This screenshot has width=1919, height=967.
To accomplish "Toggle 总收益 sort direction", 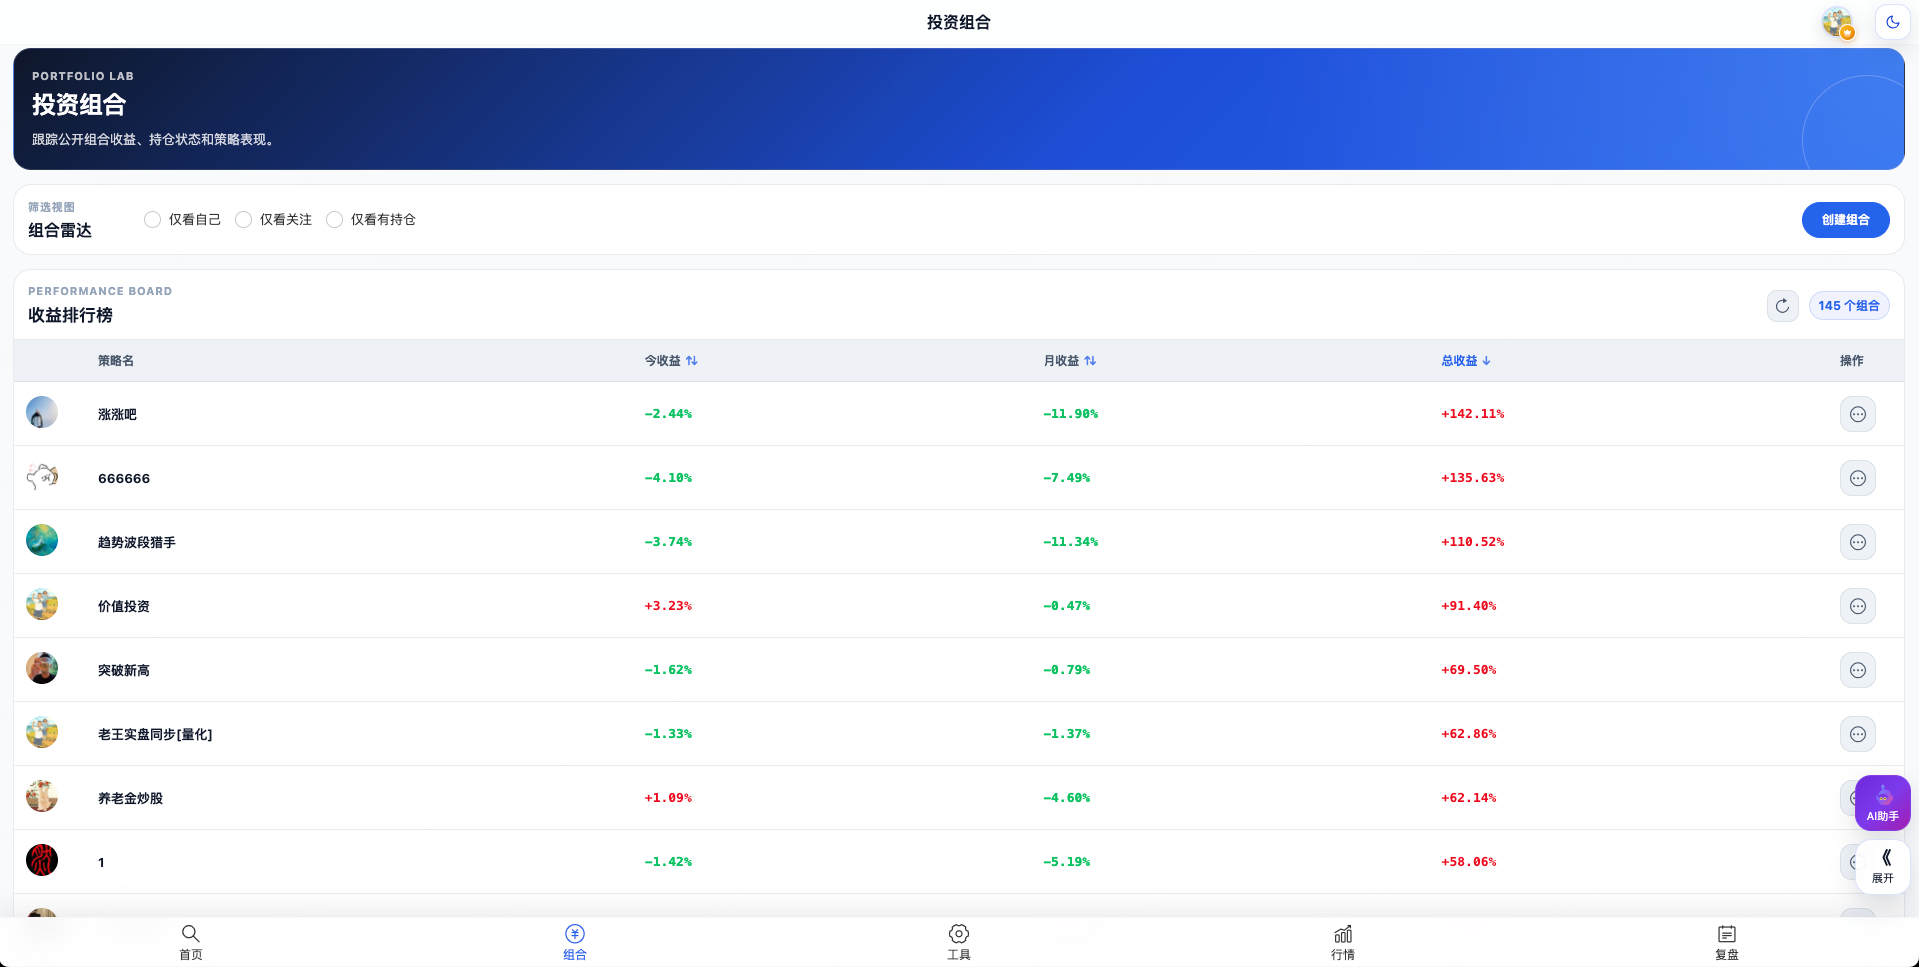I will coord(1466,361).
